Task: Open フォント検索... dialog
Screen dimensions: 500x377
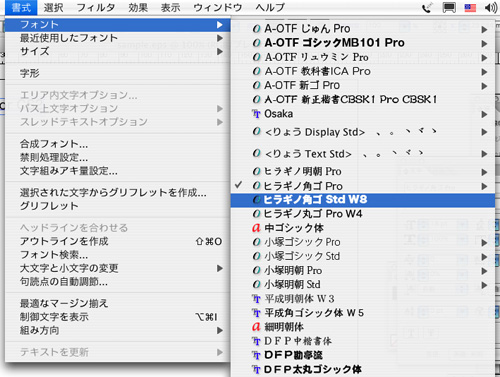Action: point(118,255)
